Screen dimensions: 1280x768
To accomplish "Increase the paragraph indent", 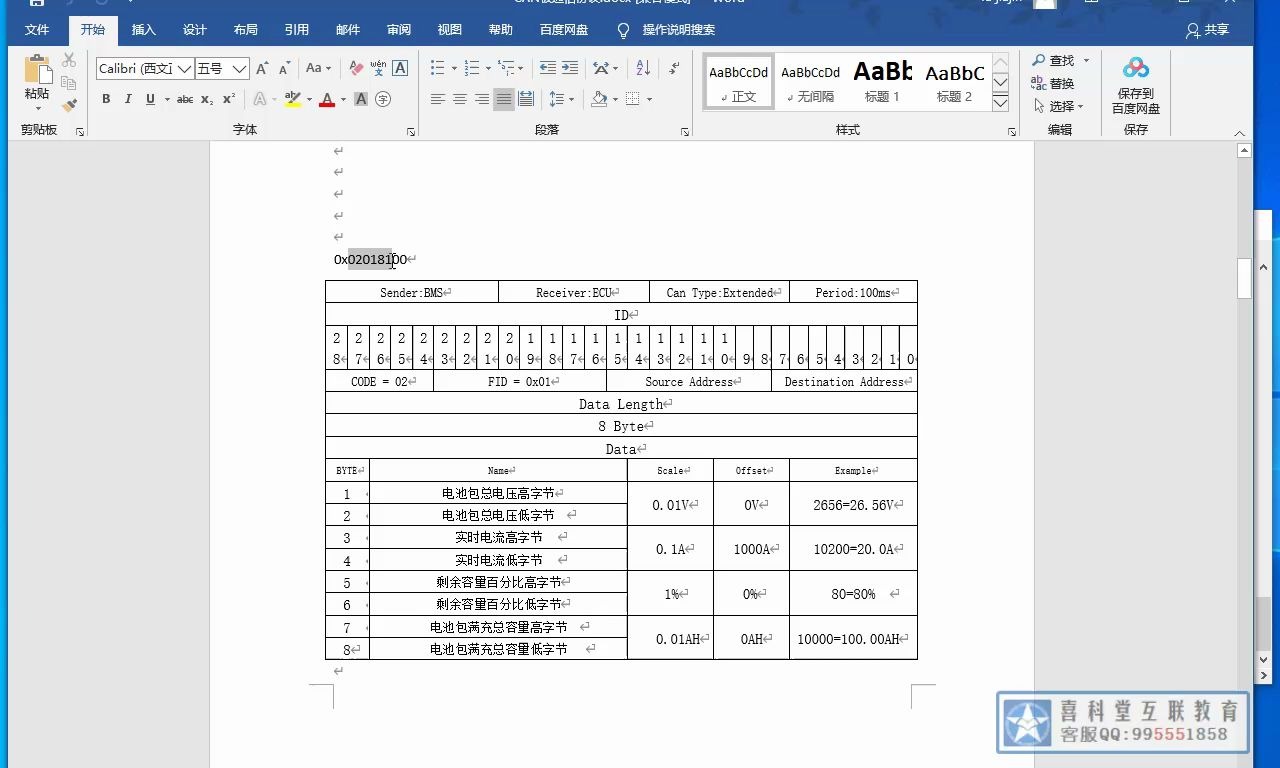I will [570, 68].
